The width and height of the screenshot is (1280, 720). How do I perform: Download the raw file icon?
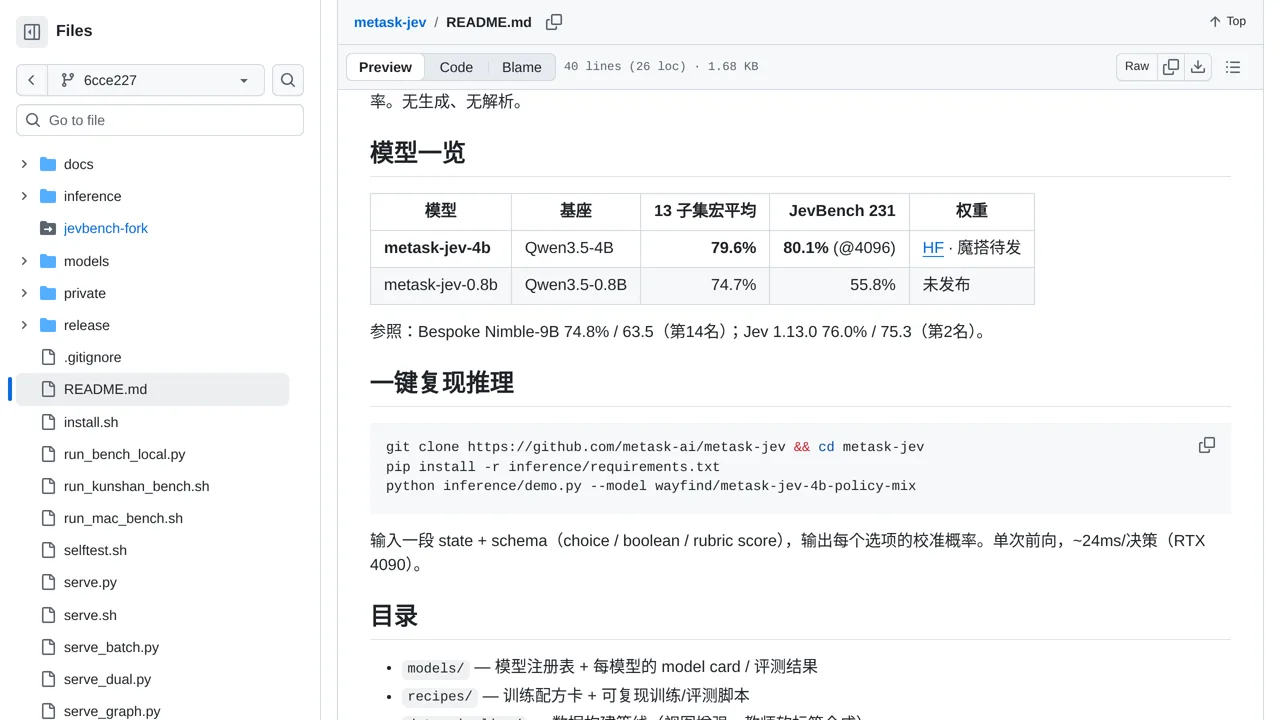pyautogui.click(x=1198, y=66)
